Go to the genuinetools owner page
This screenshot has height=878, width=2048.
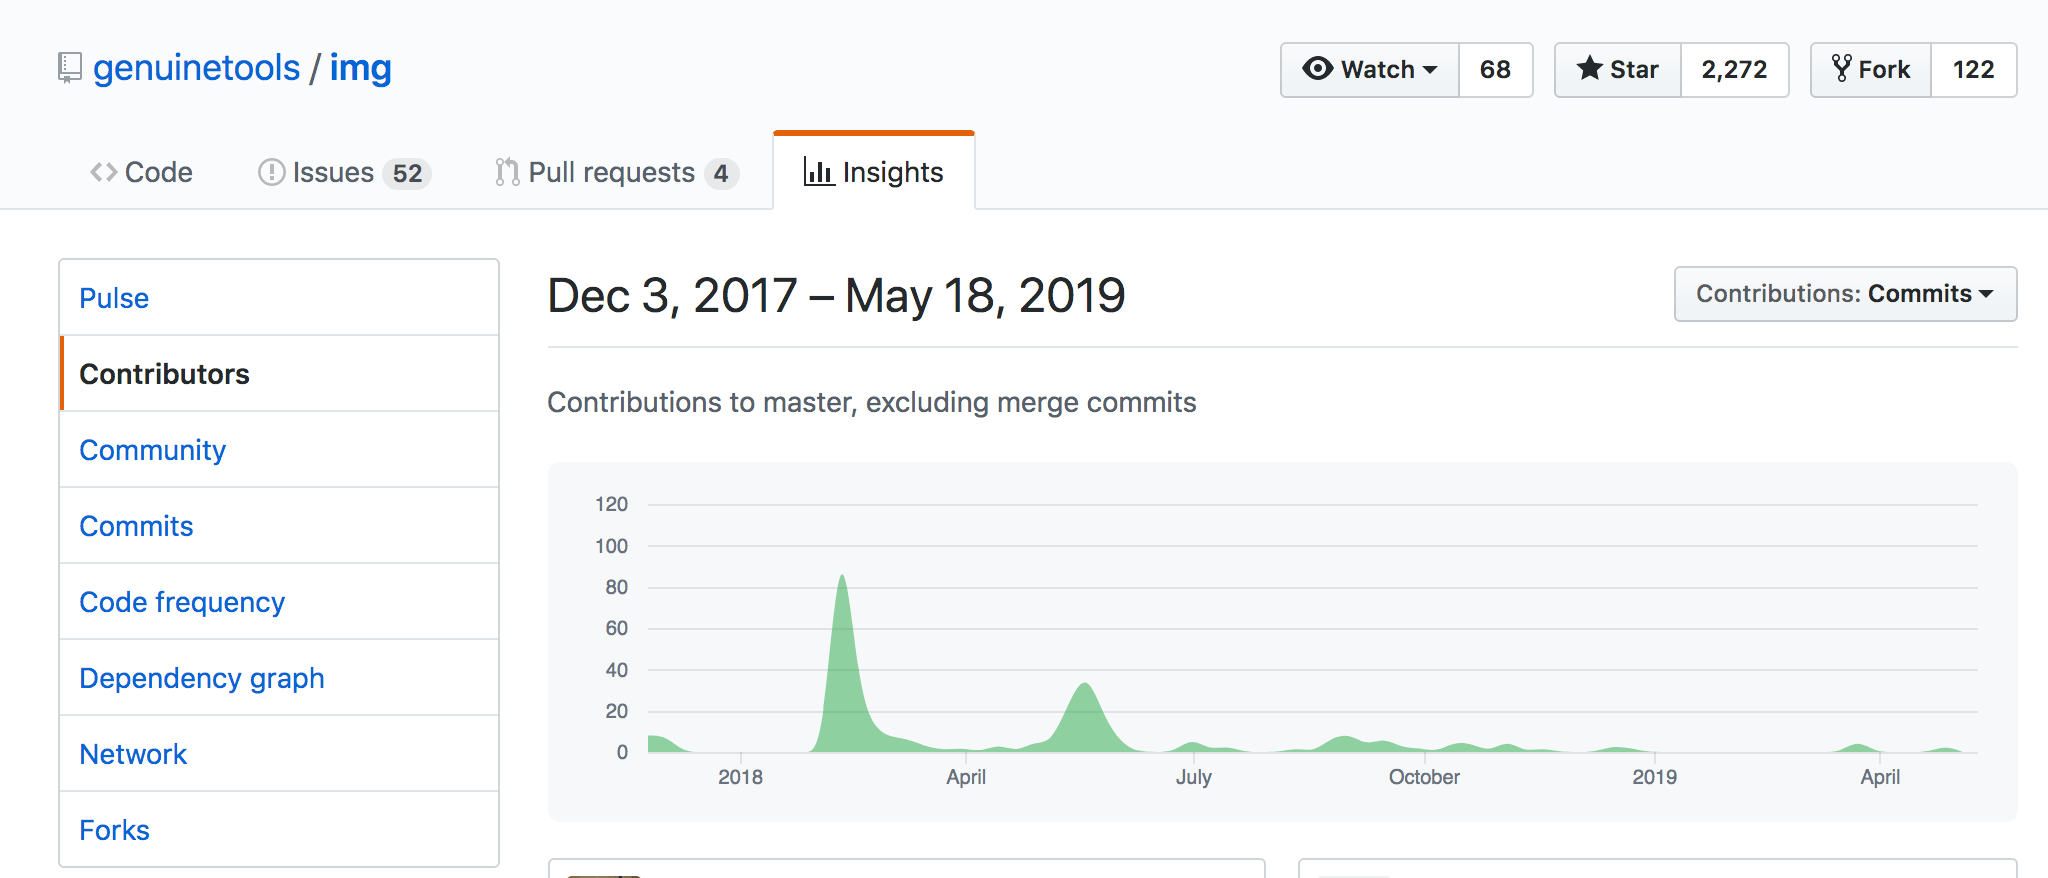click(x=196, y=68)
